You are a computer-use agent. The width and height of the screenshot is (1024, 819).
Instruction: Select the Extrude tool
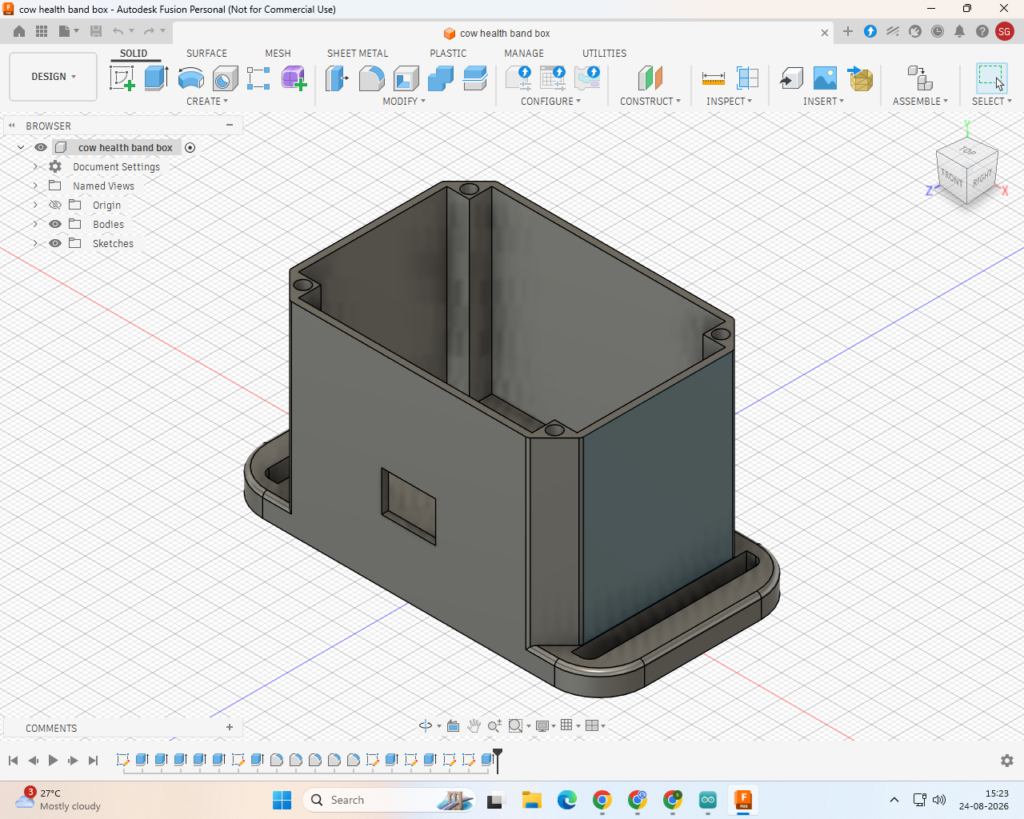(x=156, y=78)
